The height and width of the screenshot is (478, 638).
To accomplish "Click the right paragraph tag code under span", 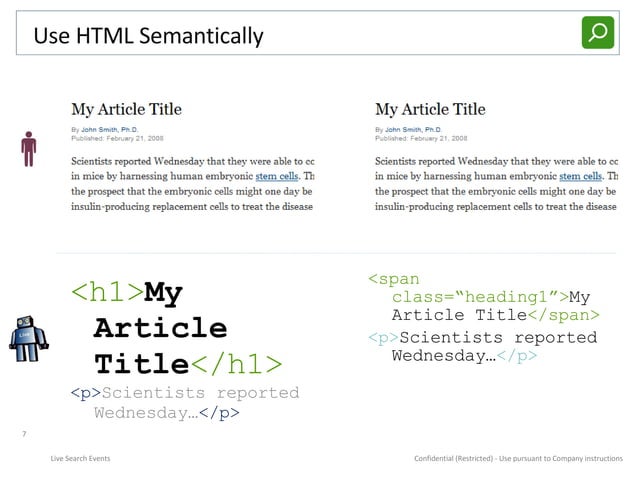I will coord(482,346).
